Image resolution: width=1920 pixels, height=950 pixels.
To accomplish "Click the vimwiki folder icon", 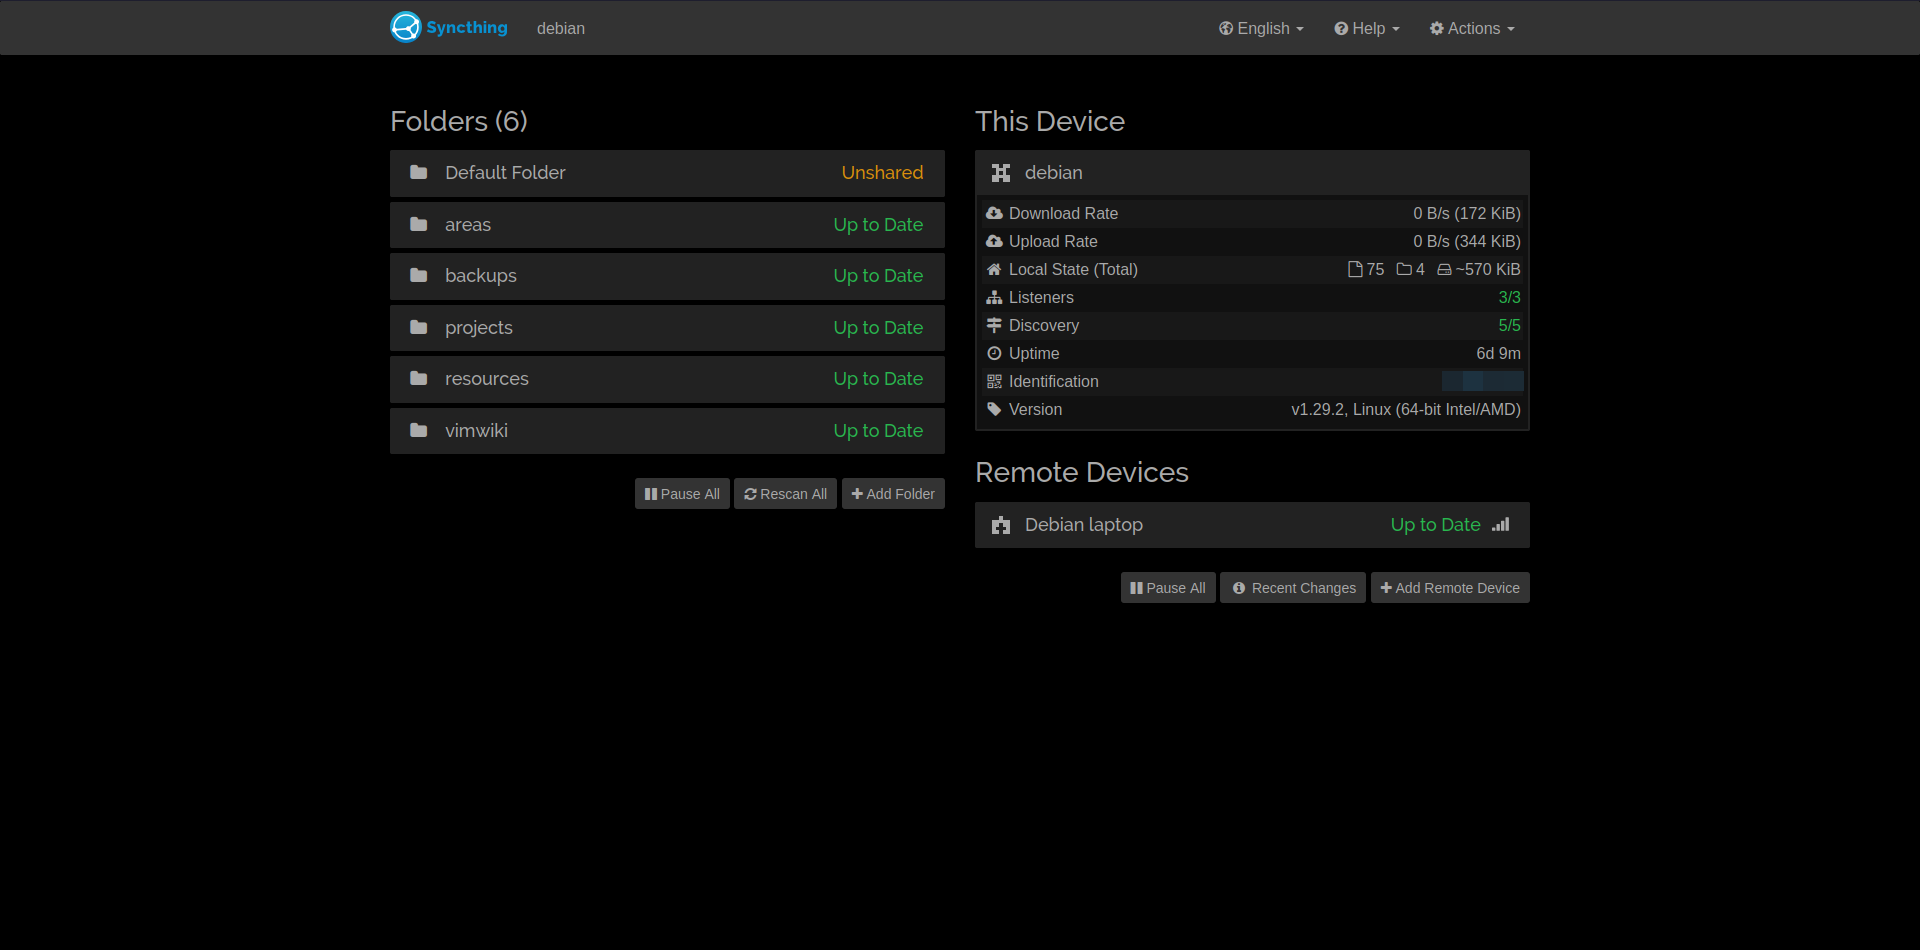I will point(419,430).
